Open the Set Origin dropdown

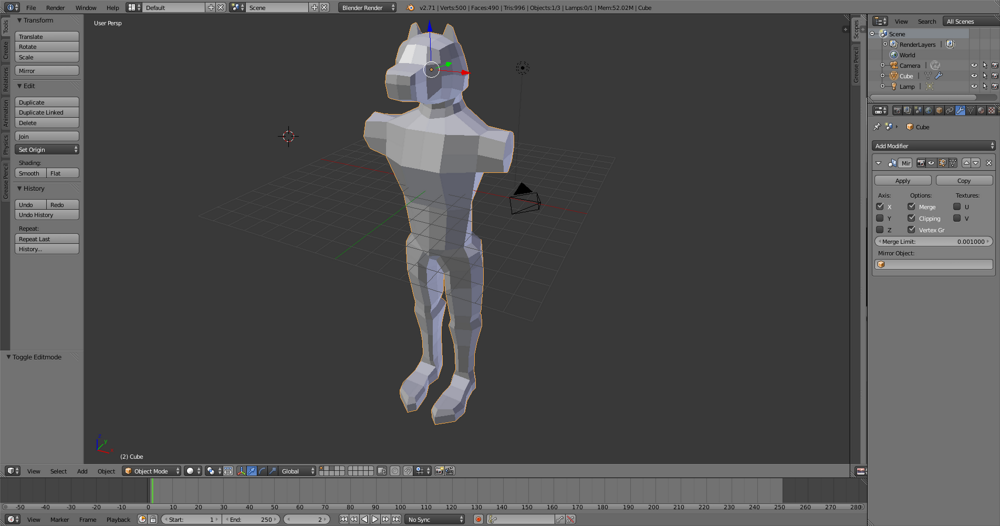coord(47,150)
